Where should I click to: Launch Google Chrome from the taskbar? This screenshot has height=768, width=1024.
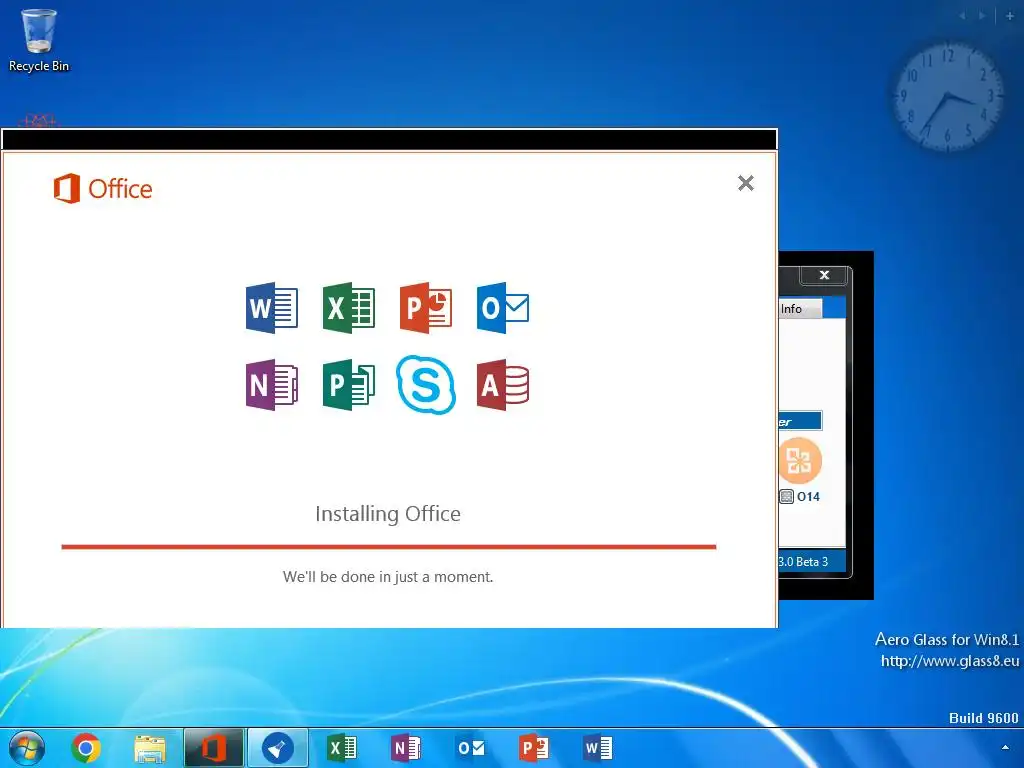(x=86, y=748)
